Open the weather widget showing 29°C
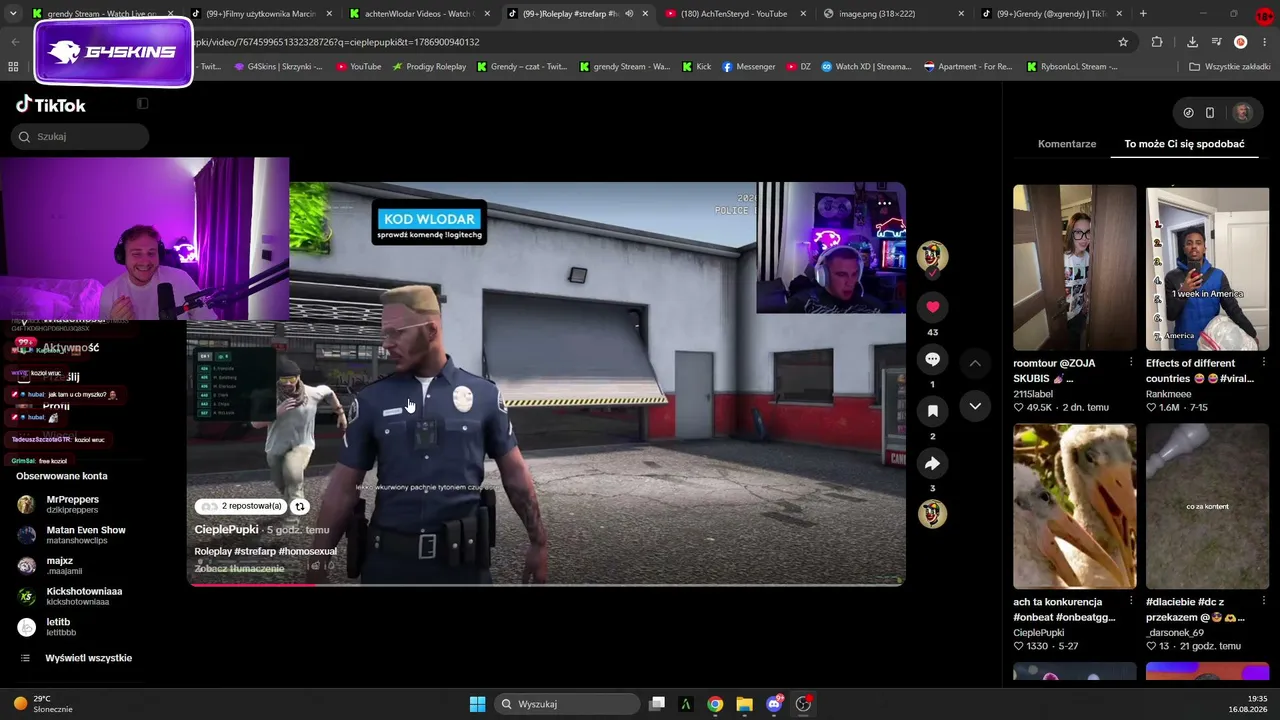The image size is (1280, 720). pos(43,704)
